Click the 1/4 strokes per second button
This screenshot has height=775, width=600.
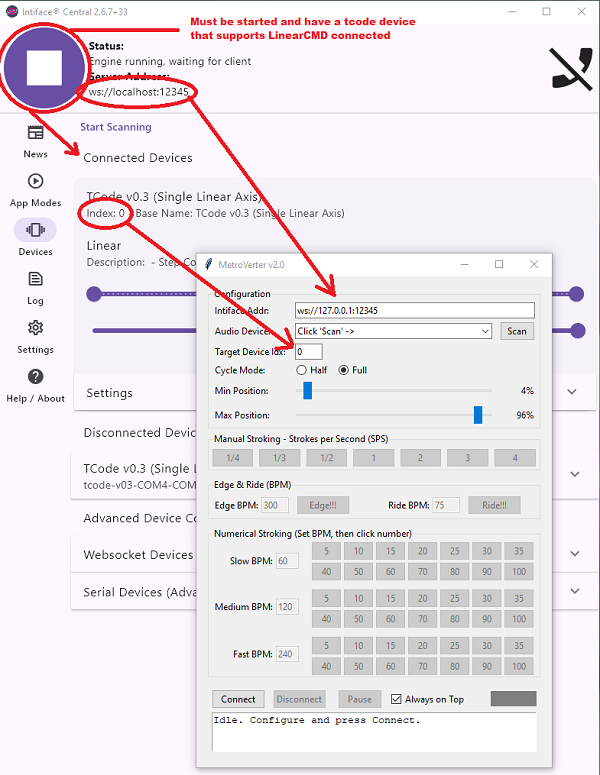[x=233, y=458]
